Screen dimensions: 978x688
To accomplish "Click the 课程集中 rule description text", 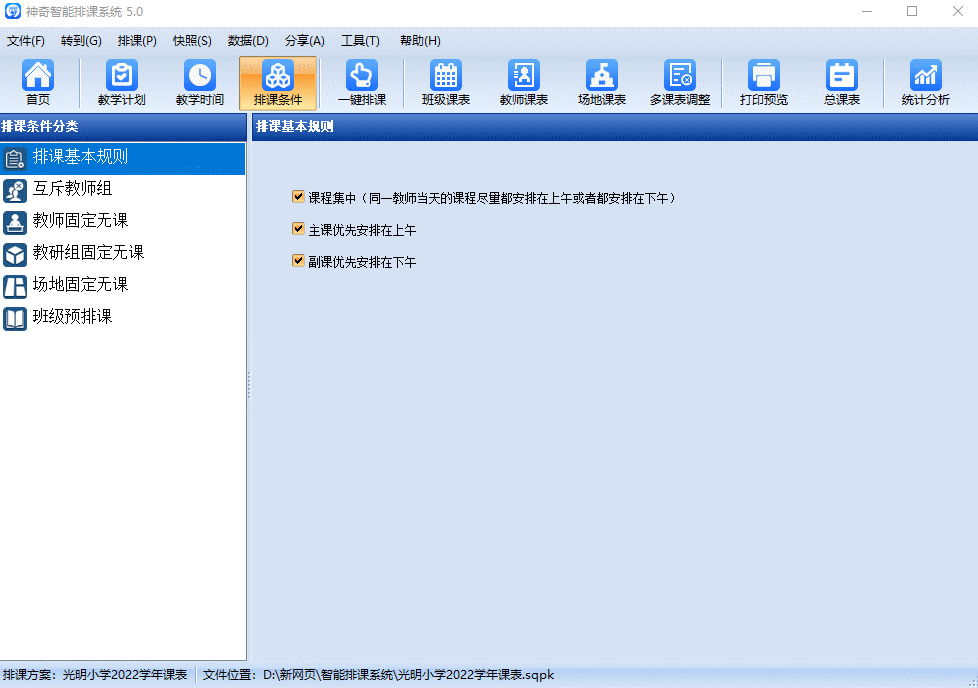I will pyautogui.click(x=491, y=198).
